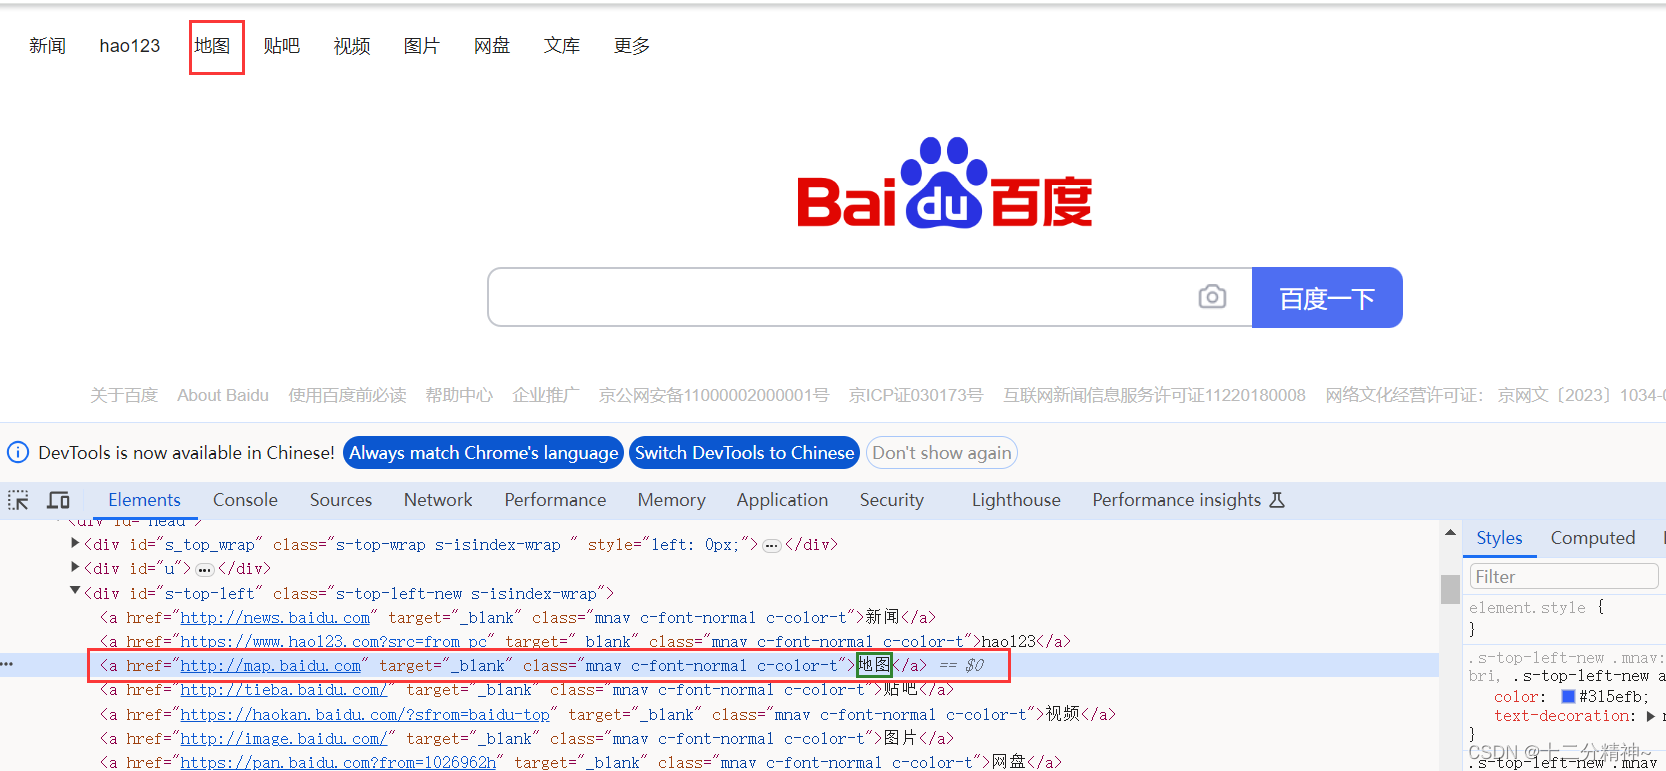Click the 京ICP证030173号 footer link

pyautogui.click(x=916, y=395)
